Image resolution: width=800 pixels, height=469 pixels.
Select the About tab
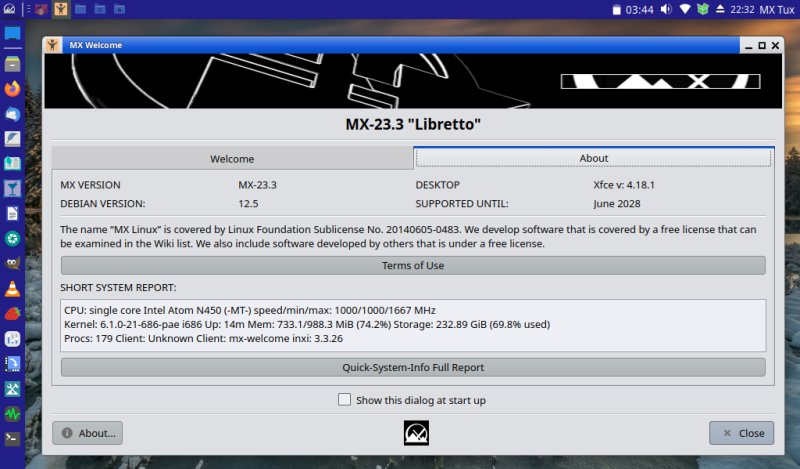(593, 158)
